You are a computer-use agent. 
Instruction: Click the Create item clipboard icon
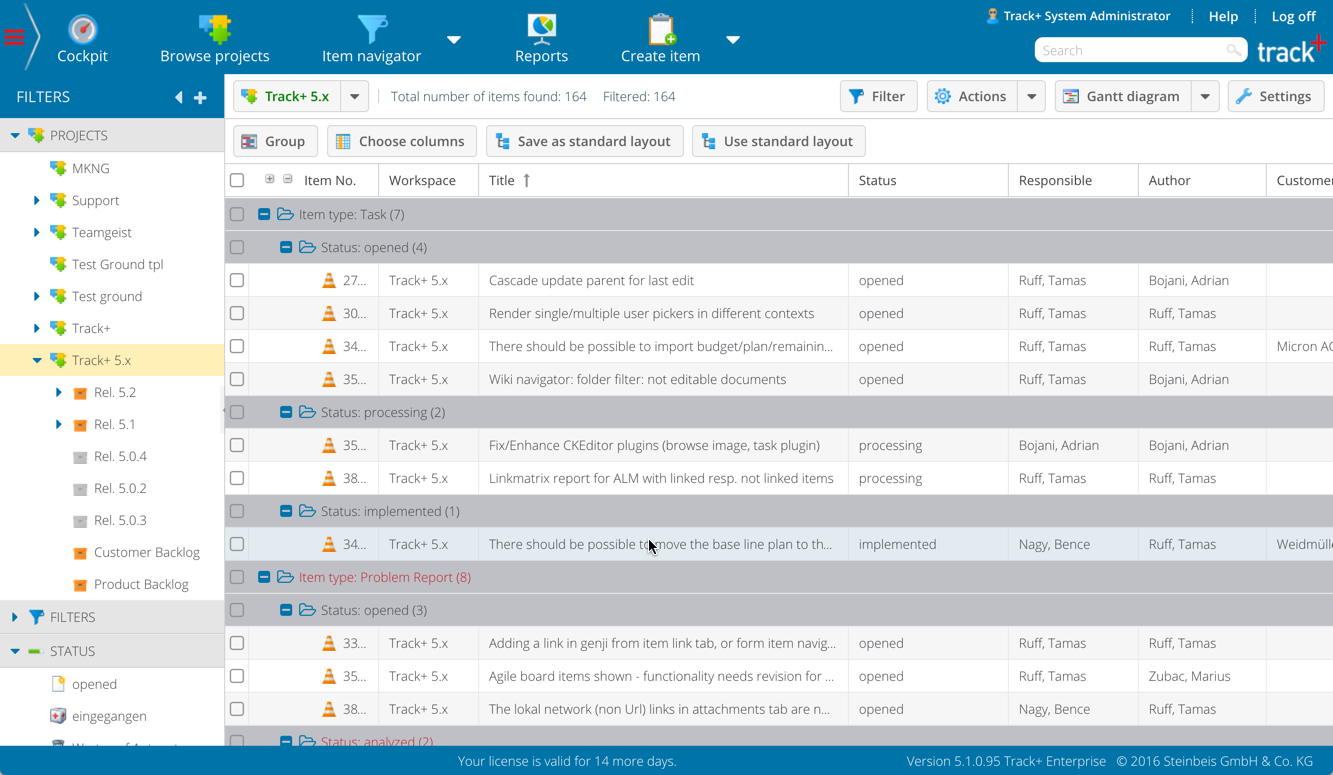click(x=660, y=30)
